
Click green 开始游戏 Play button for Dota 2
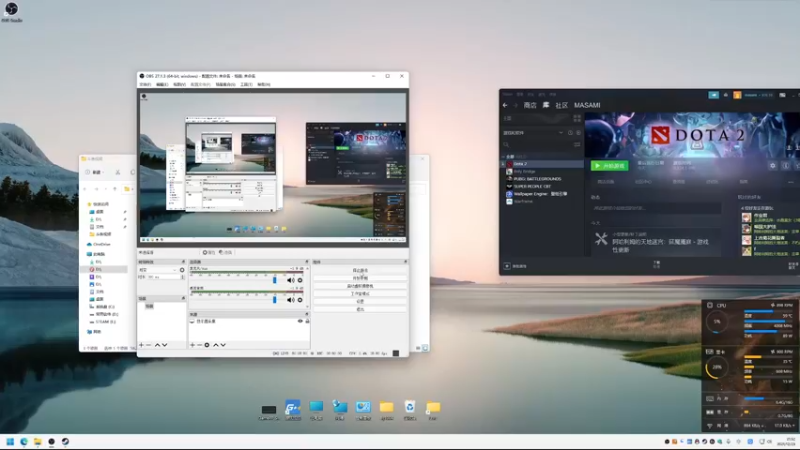pyautogui.click(x=610, y=166)
